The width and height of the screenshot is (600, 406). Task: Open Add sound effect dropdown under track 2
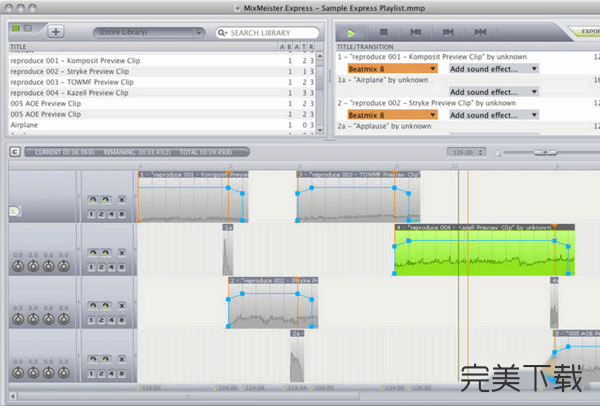coord(494,115)
